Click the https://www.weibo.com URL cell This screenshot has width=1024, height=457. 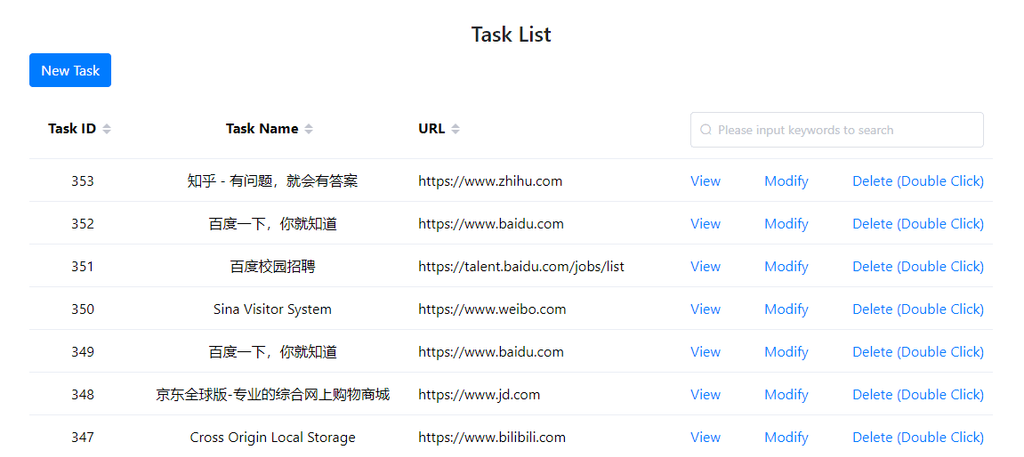(492, 309)
